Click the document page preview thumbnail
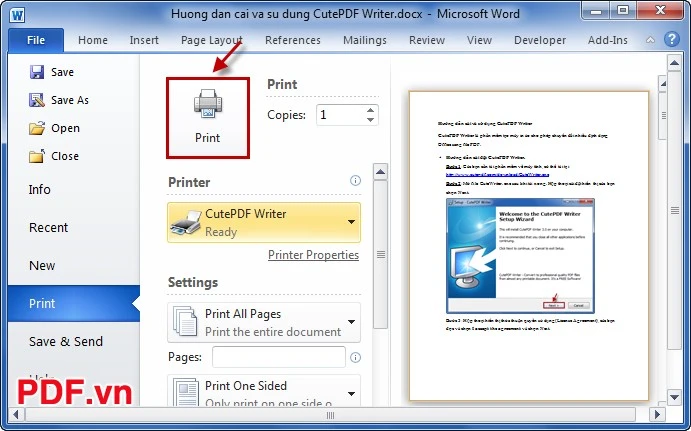 coord(528,246)
